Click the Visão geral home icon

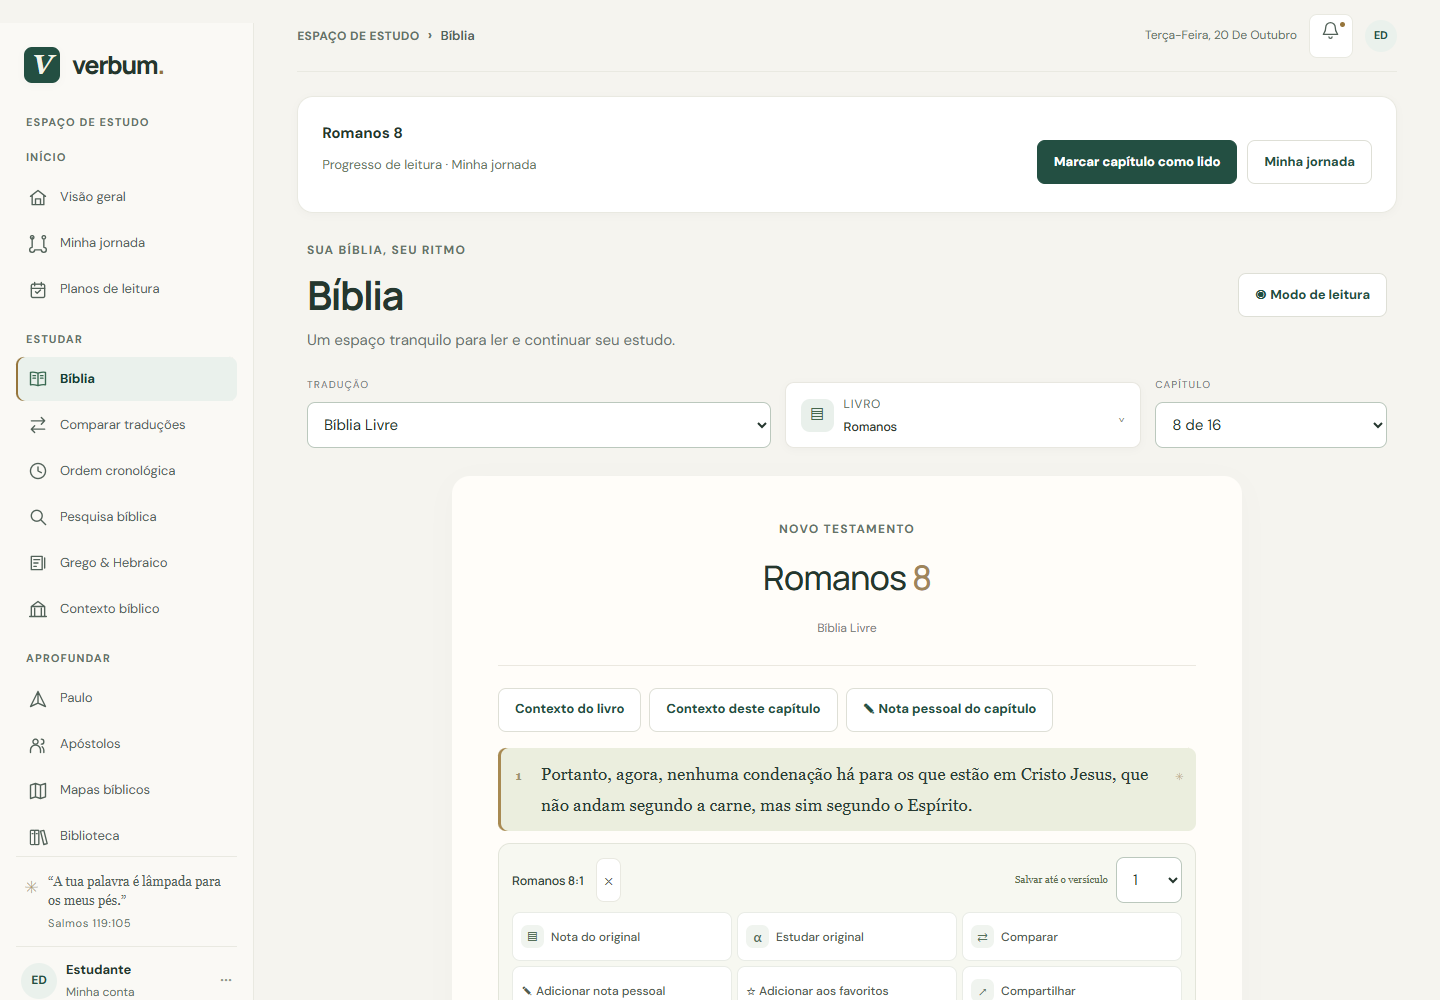[x=38, y=197]
